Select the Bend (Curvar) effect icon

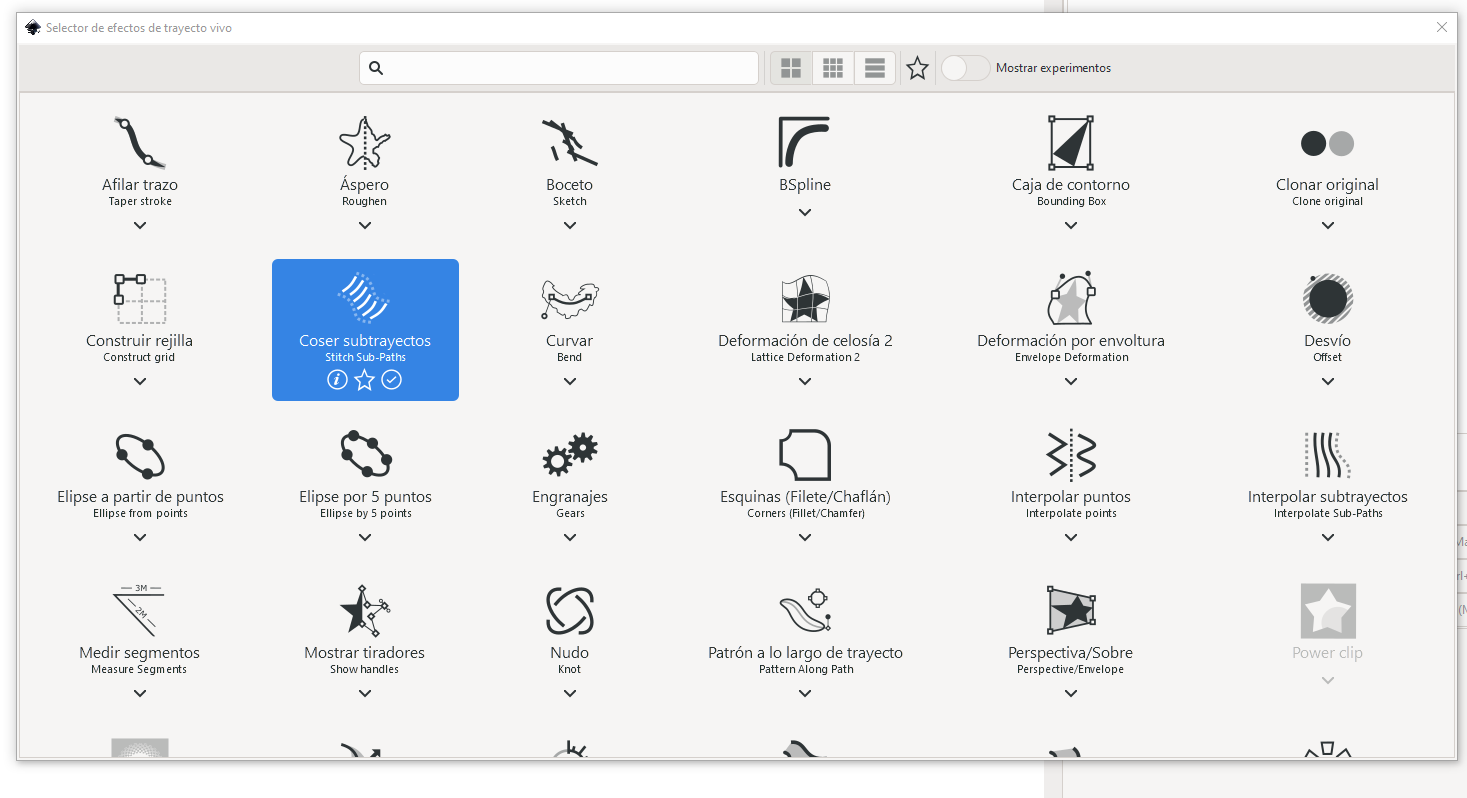coord(570,298)
